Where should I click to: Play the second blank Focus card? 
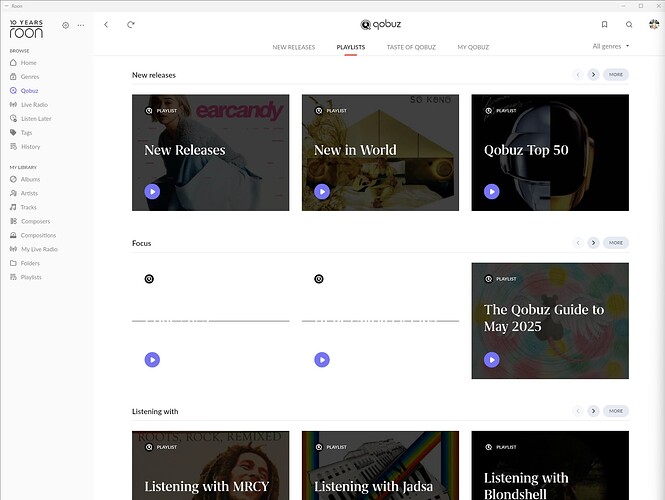pos(322,360)
